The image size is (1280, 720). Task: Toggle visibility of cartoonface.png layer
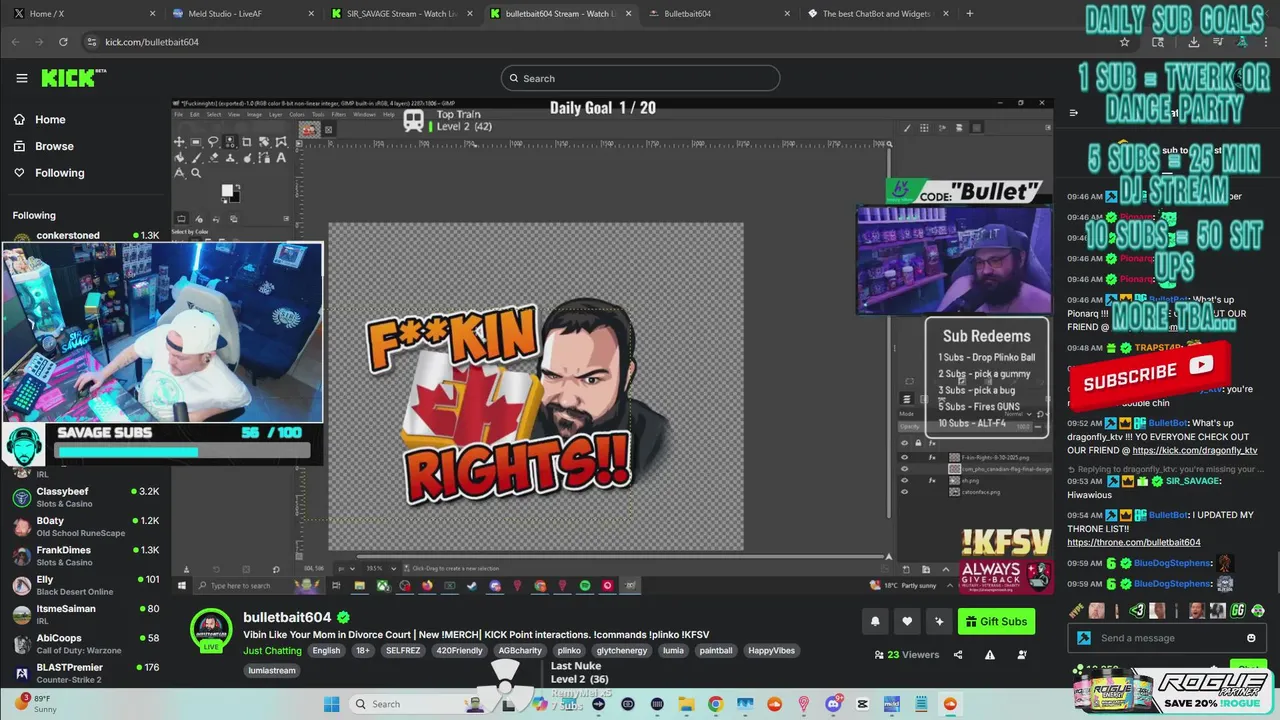904,492
